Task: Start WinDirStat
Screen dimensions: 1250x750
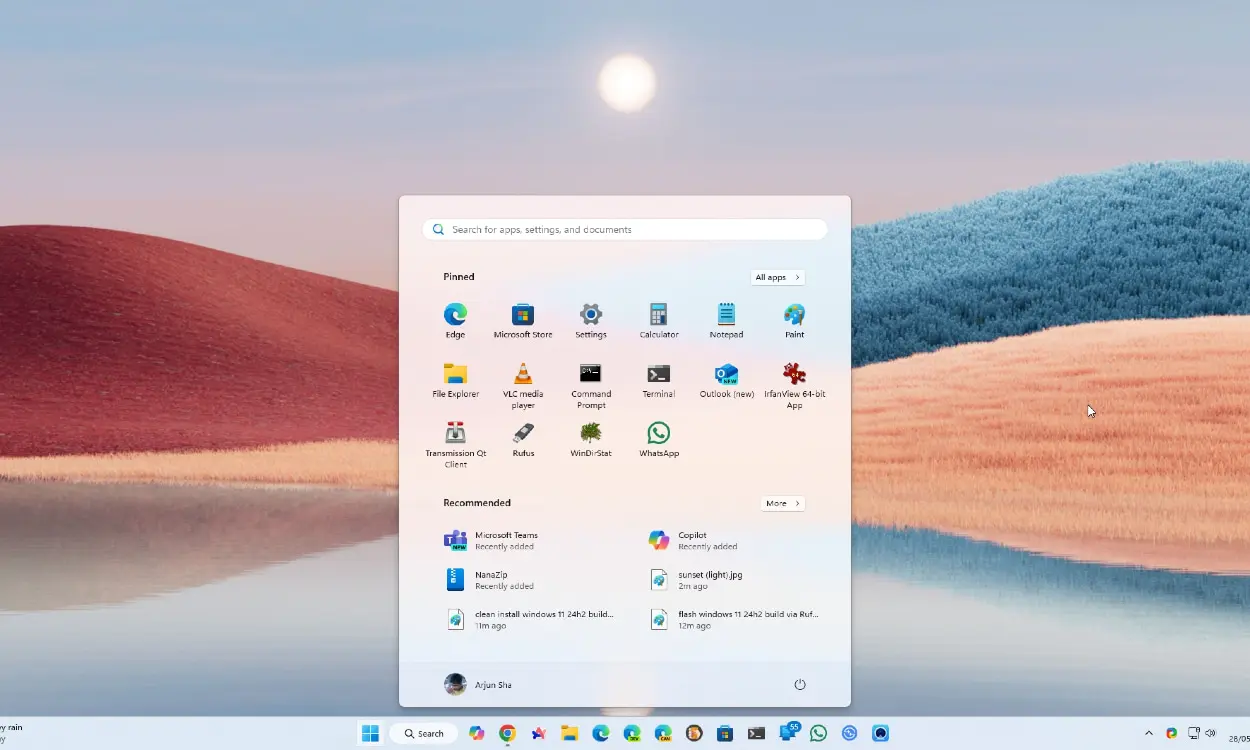Action: click(x=591, y=440)
